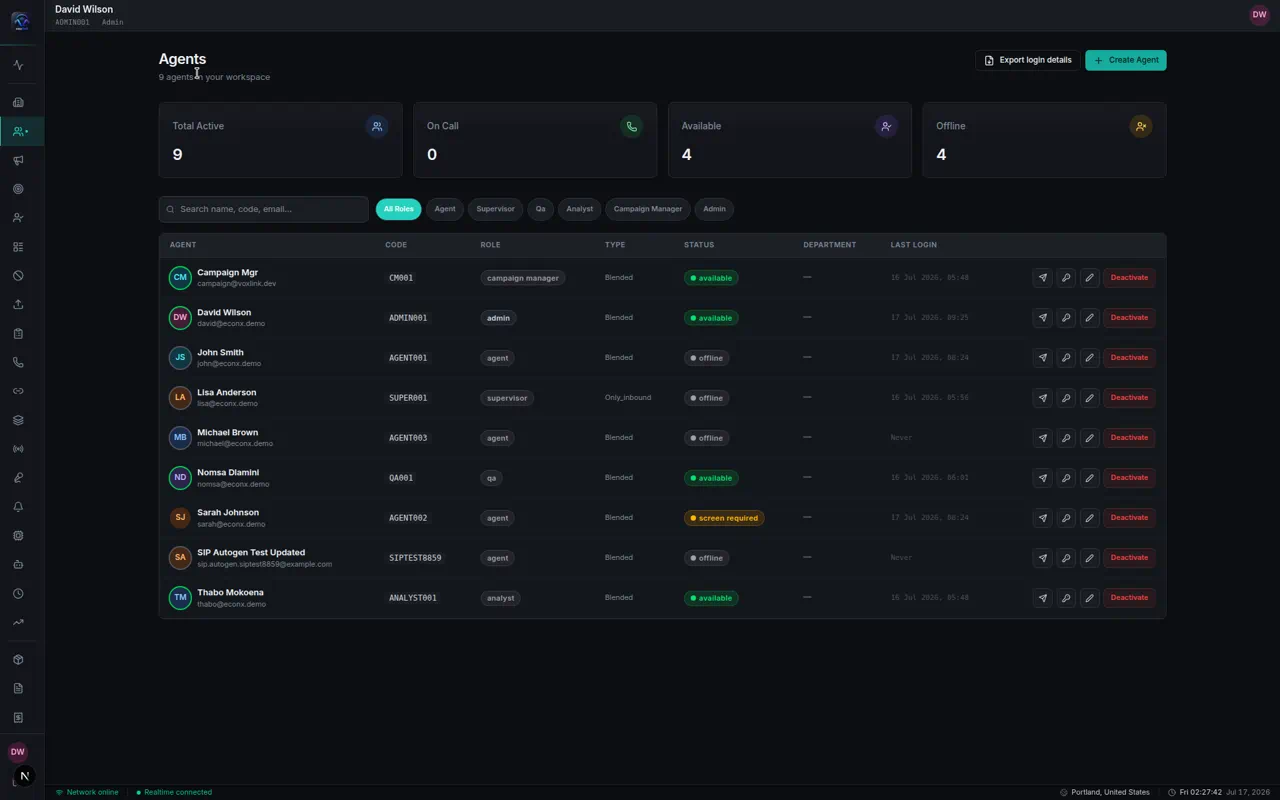The image size is (1280, 800).
Task: Edit Thabo Mokoena with the pencil icon
Action: pos(1090,598)
